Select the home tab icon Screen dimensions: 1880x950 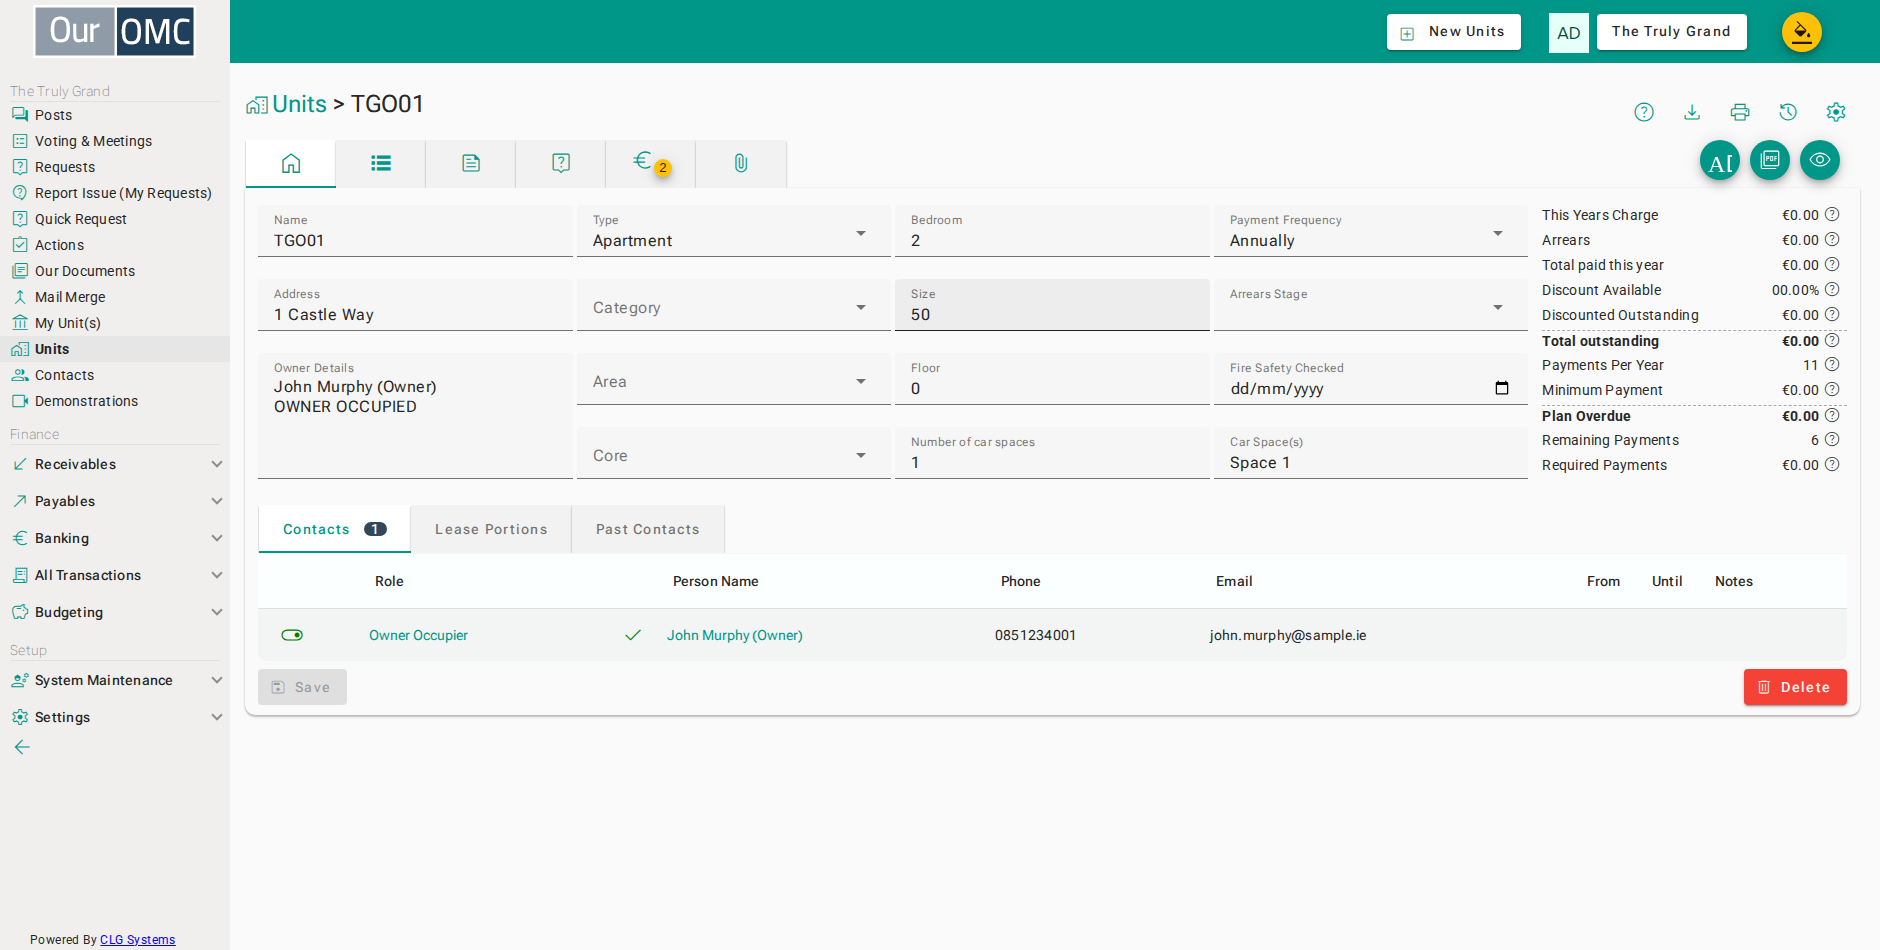(291, 163)
